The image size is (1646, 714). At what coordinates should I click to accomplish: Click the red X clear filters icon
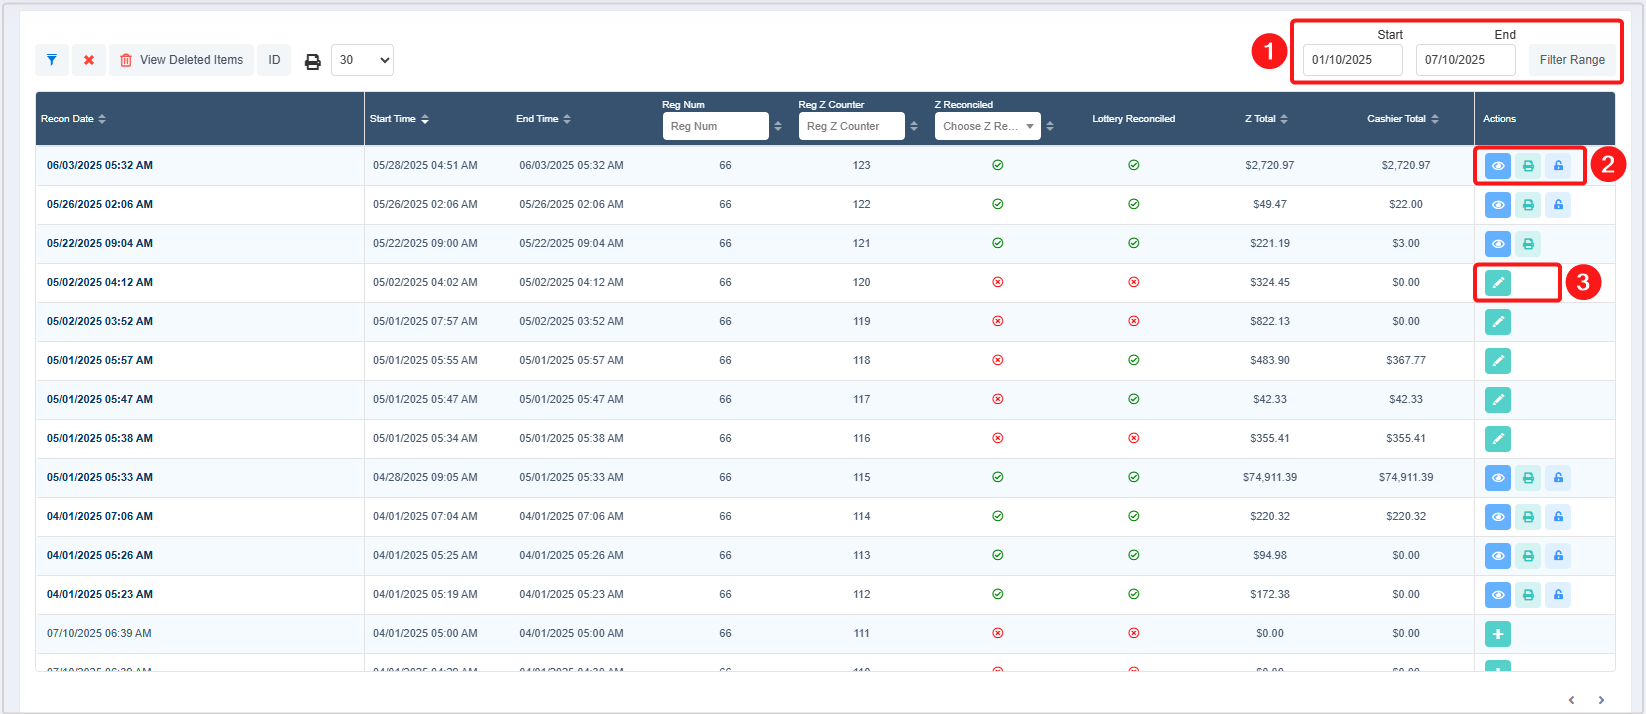click(x=89, y=60)
